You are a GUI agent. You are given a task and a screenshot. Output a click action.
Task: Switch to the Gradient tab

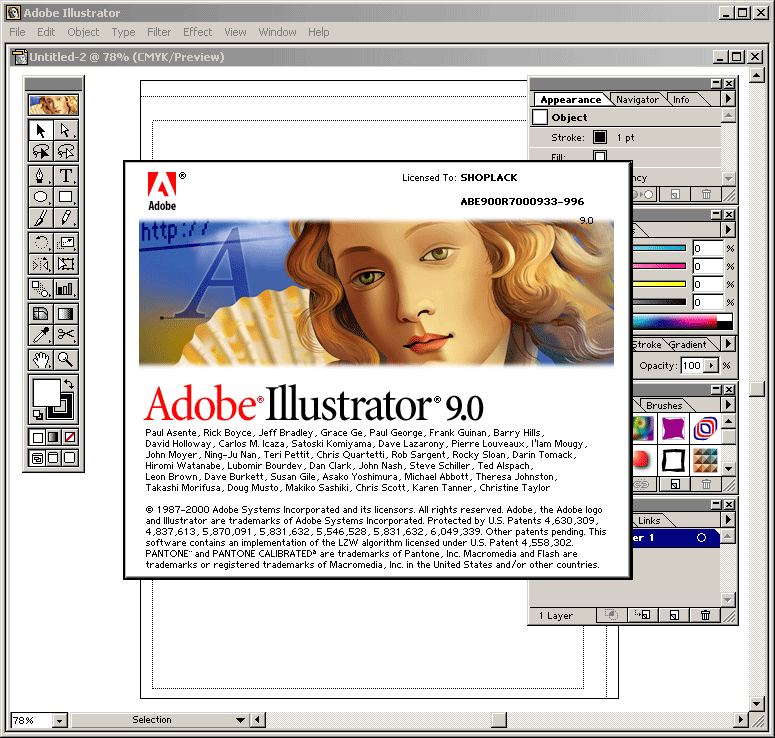point(689,345)
